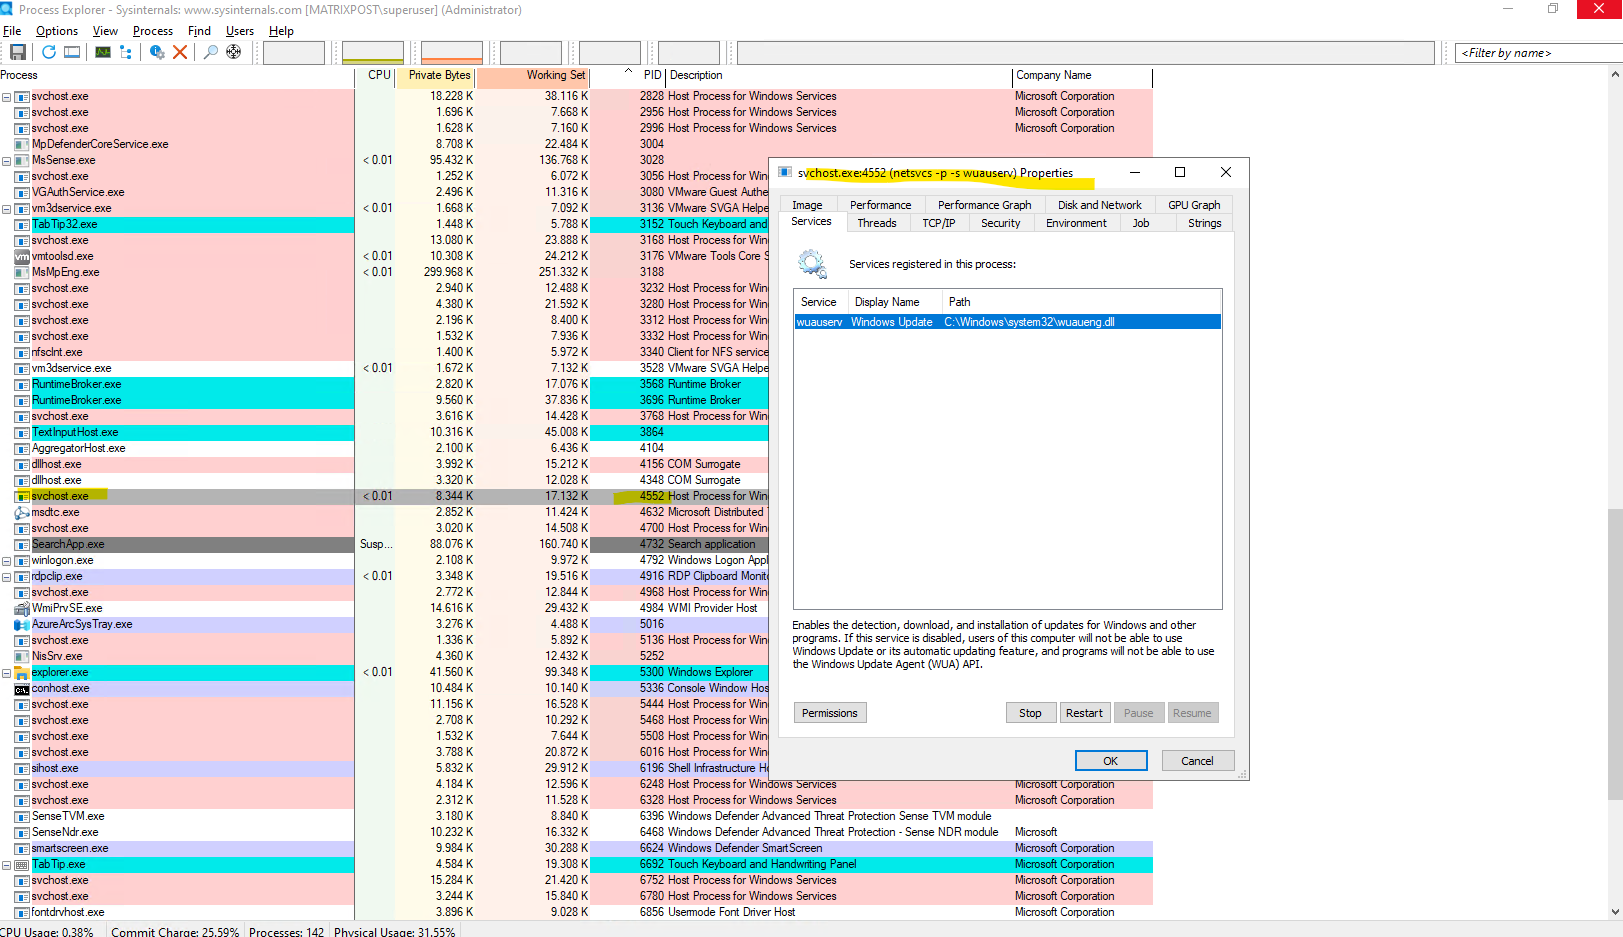Open the Users menu
This screenshot has width=1623, height=937.
click(x=240, y=31)
